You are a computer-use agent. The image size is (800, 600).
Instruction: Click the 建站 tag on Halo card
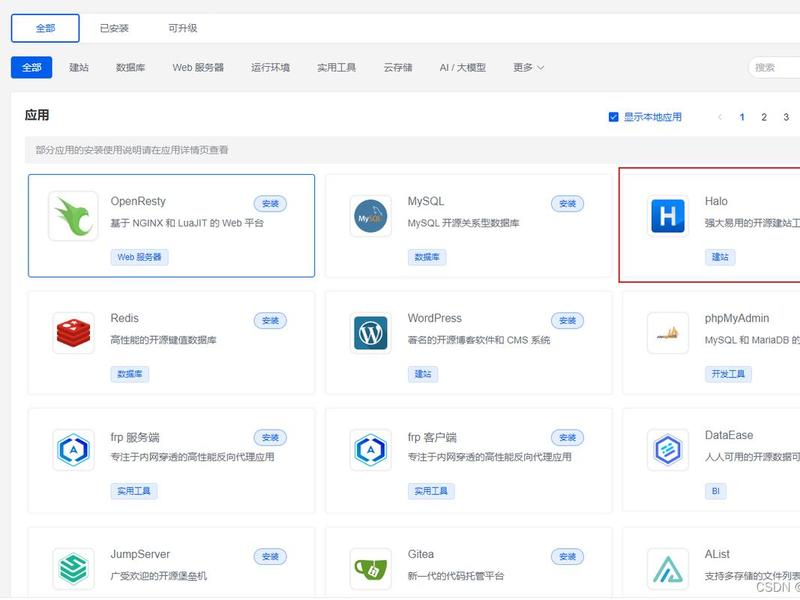pos(720,257)
